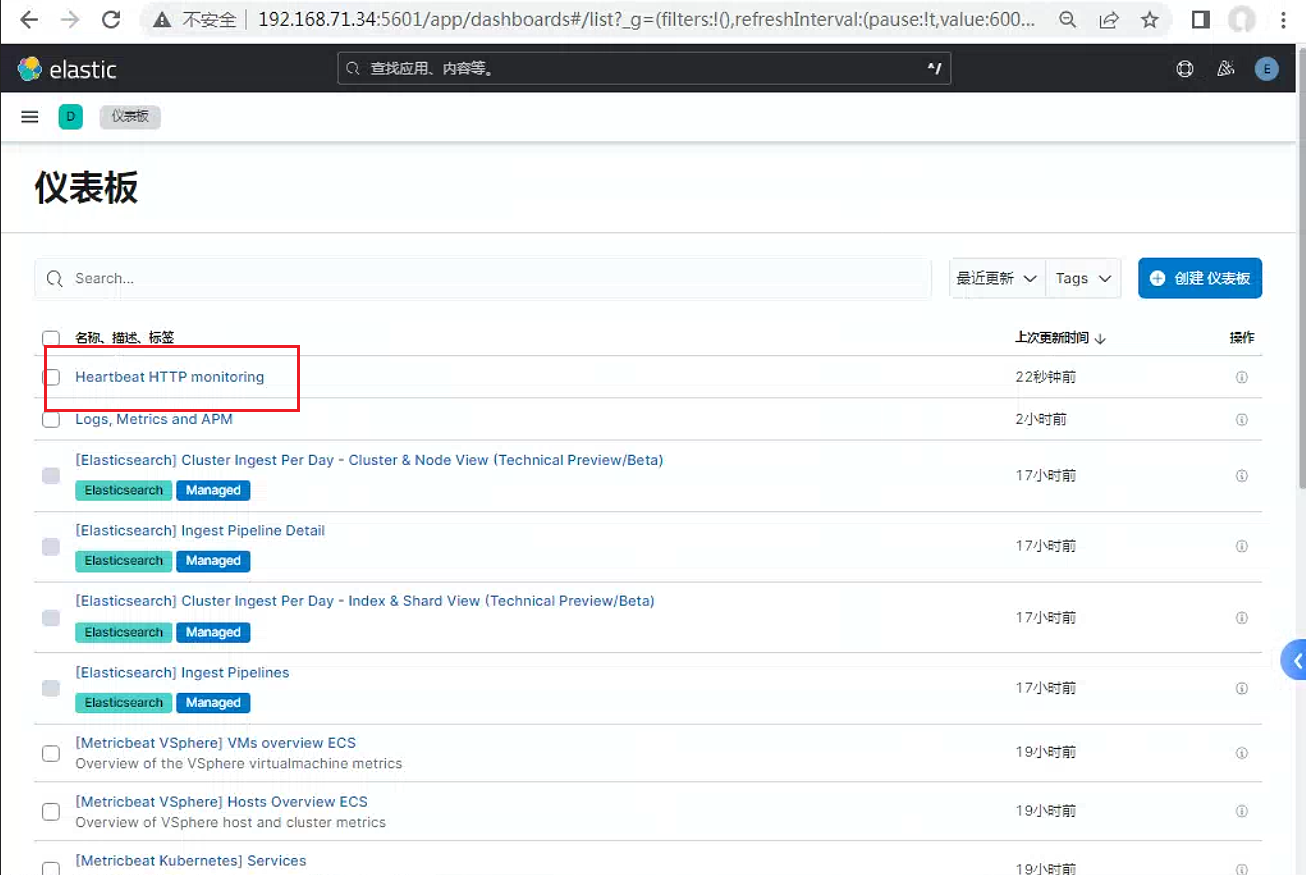This screenshot has height=875, width=1306.
Task: Show info for Heartbeat HTTP monitoring row
Action: 1242,378
